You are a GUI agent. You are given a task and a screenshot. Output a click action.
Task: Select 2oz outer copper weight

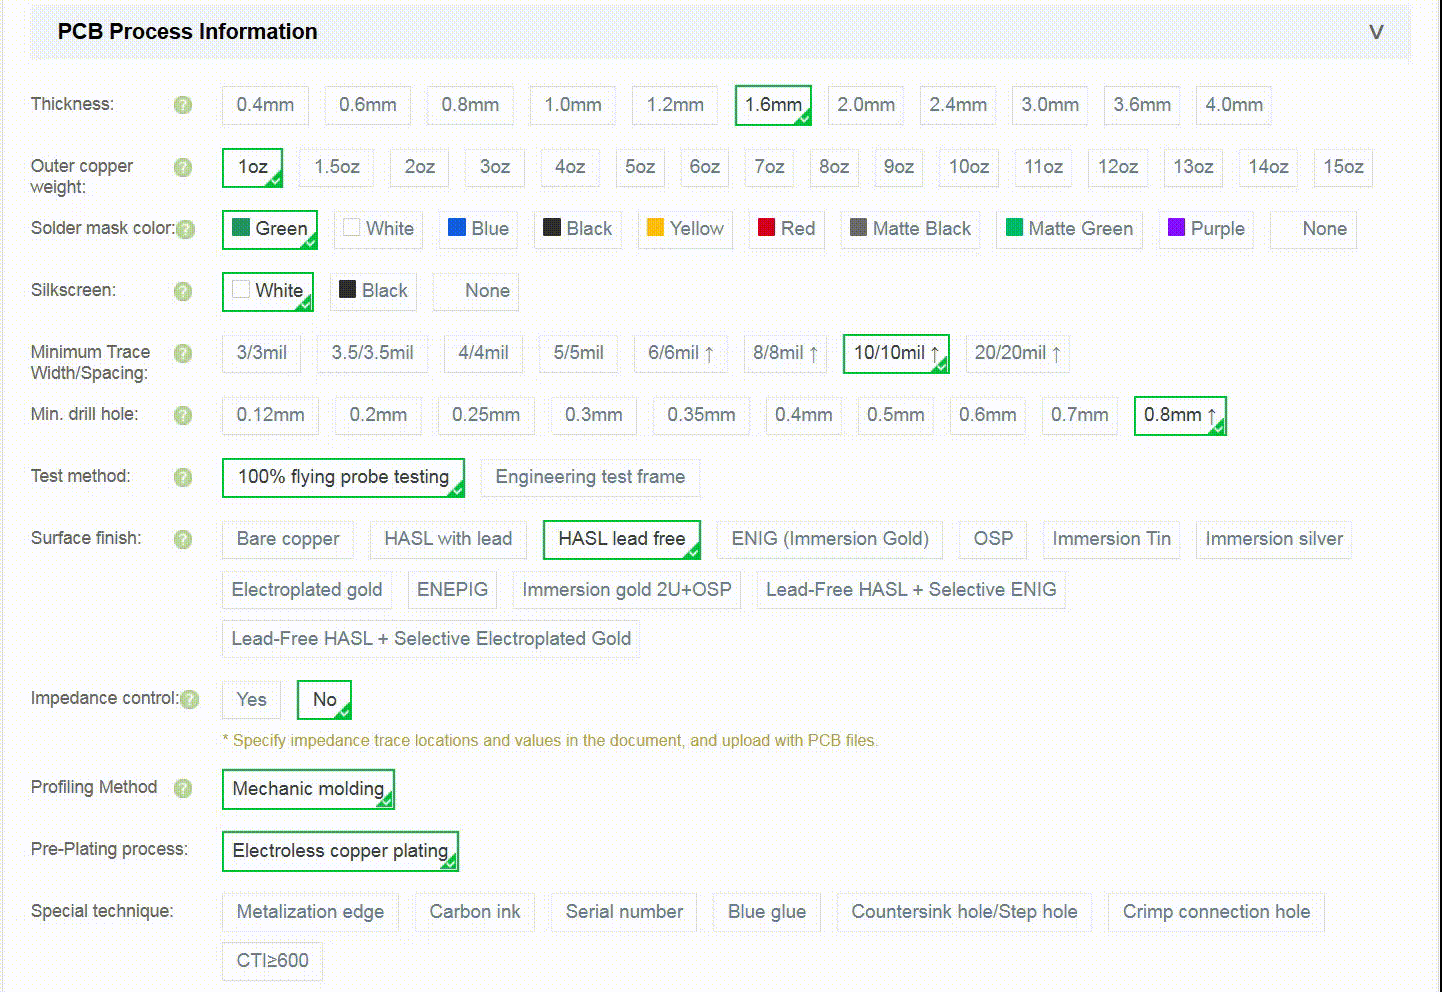tap(420, 167)
